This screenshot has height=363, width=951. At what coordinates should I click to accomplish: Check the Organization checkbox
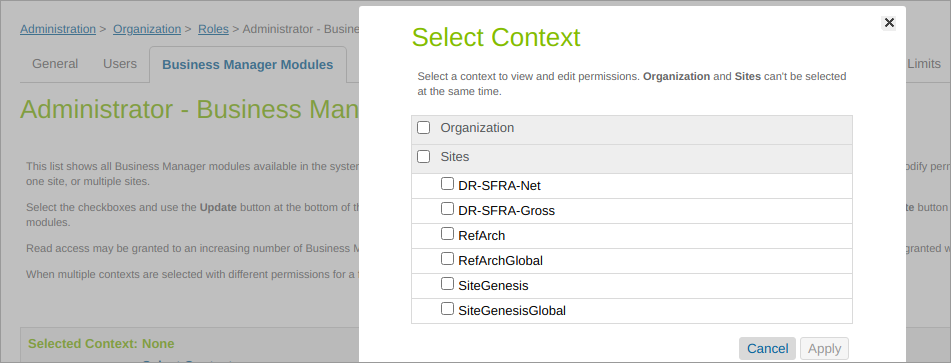(x=423, y=128)
